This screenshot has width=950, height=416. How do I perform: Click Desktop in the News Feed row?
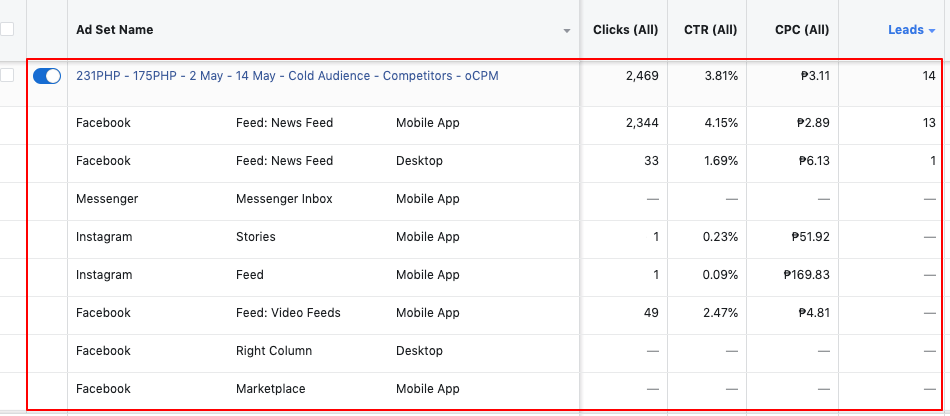(419, 161)
